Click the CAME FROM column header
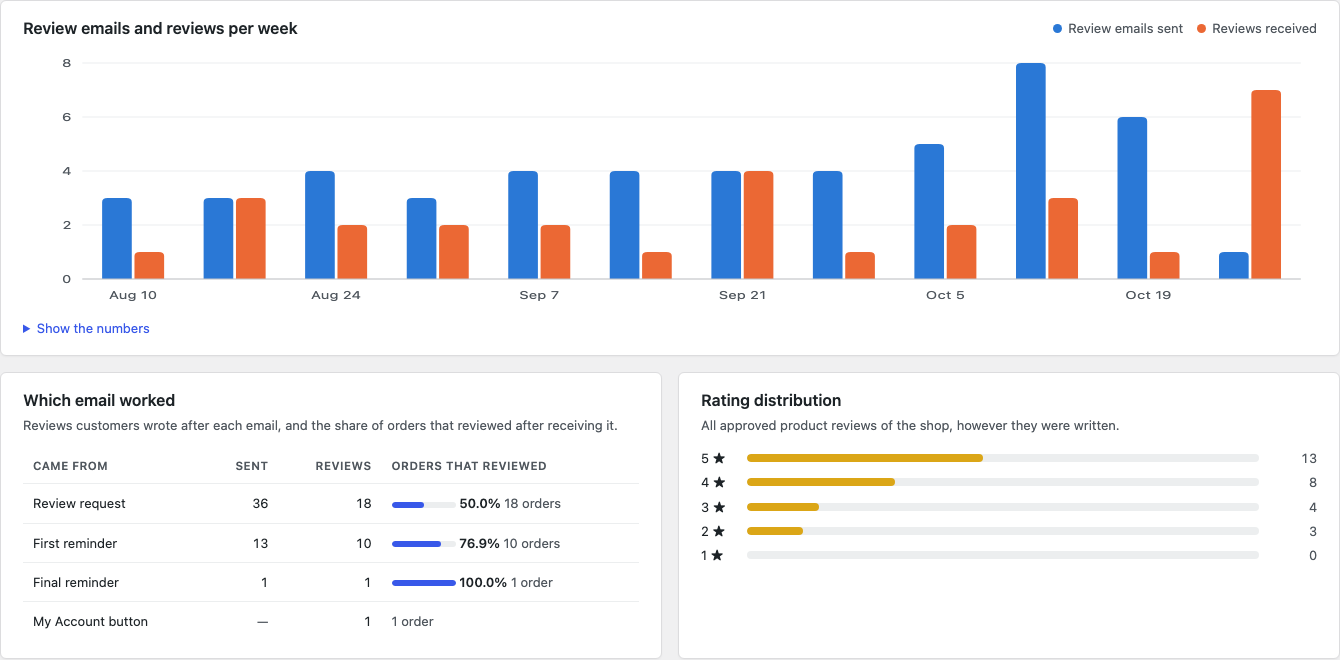Image resolution: width=1340 pixels, height=660 pixels. [70, 466]
